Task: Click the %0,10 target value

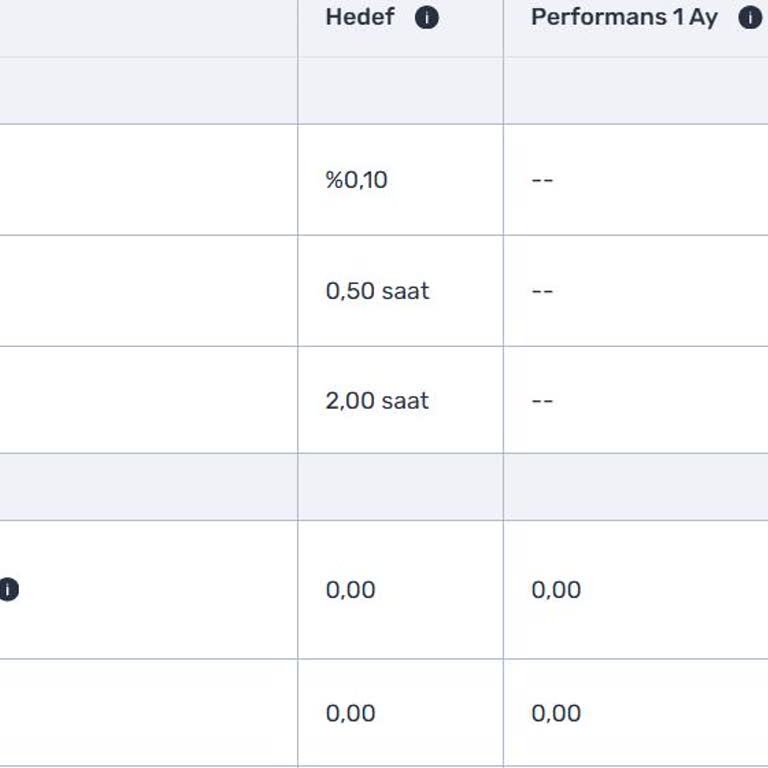Action: [x=357, y=180]
